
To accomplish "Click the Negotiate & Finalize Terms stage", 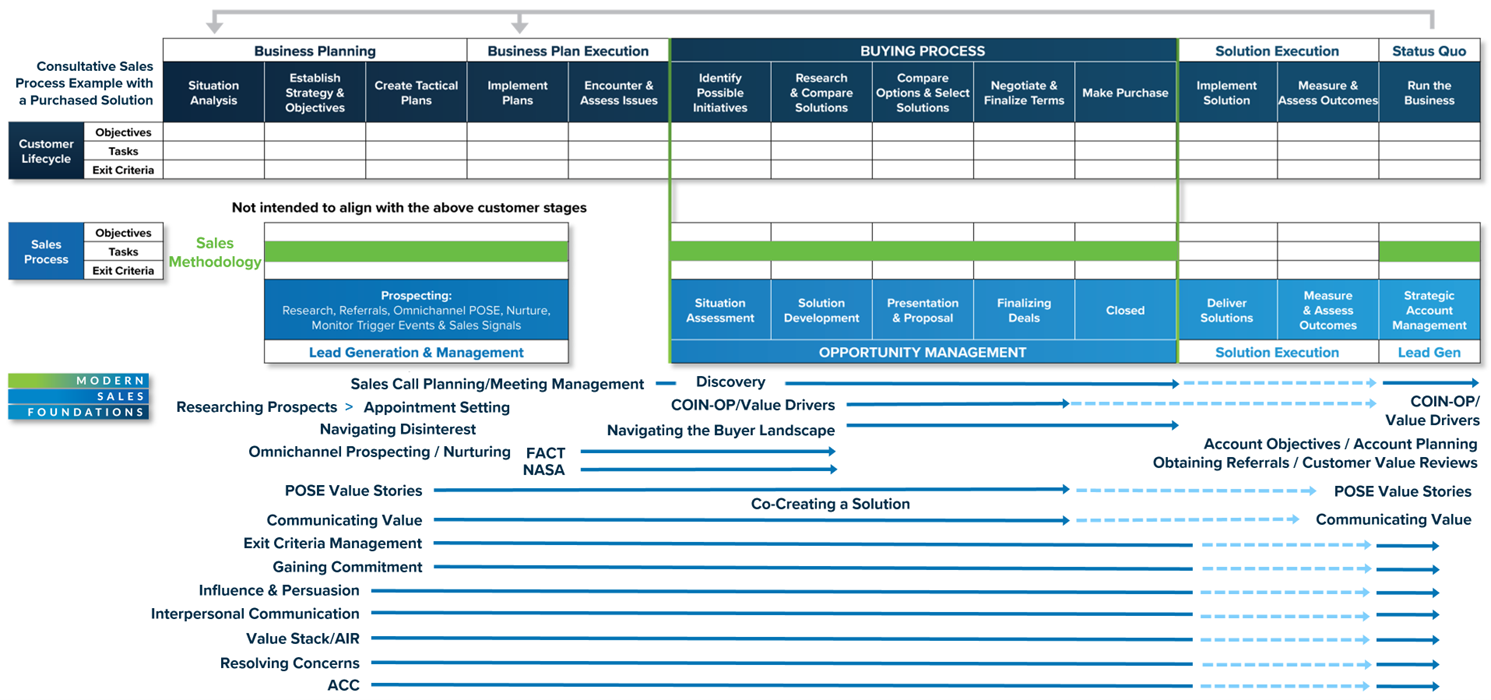I will (x=1024, y=93).
